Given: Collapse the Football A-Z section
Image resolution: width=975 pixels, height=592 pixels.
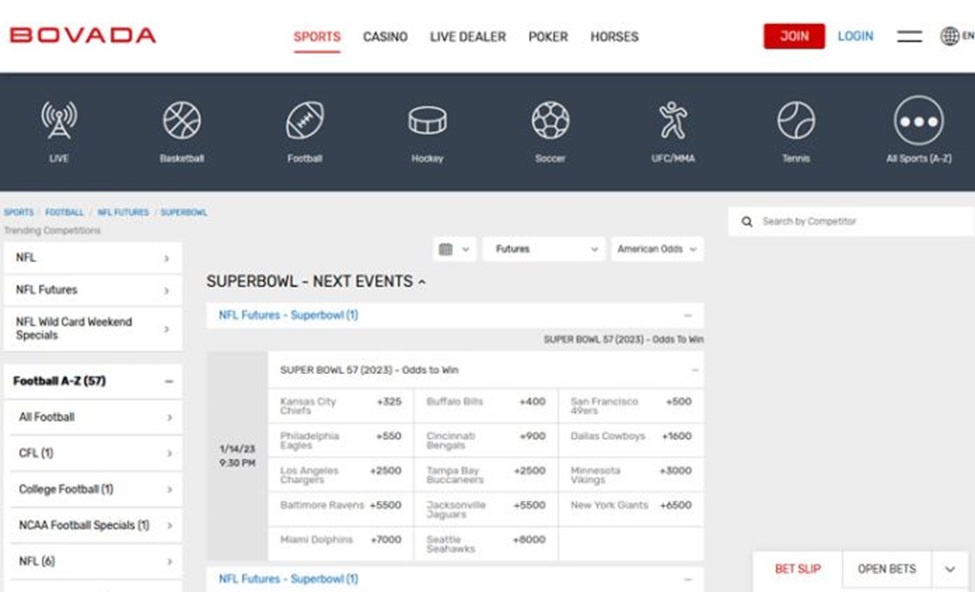Looking at the screenshot, I should click(168, 382).
